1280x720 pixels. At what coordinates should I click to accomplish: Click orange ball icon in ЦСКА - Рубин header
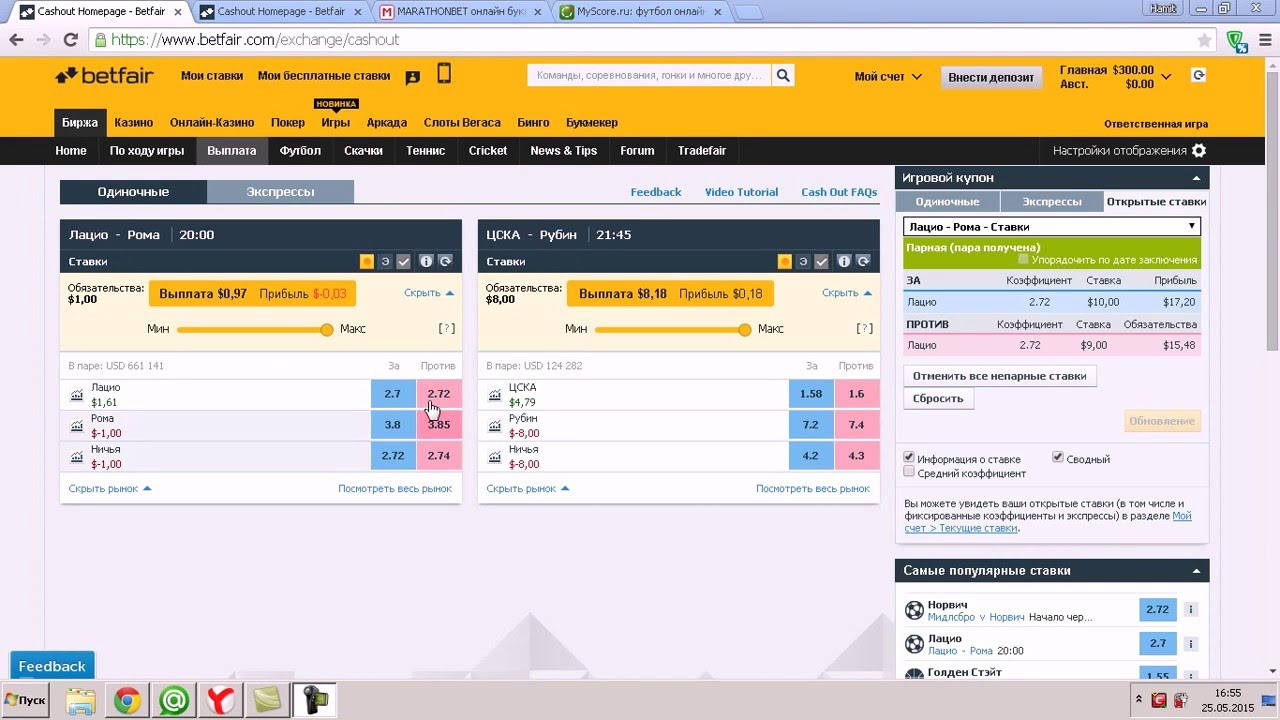coord(785,261)
